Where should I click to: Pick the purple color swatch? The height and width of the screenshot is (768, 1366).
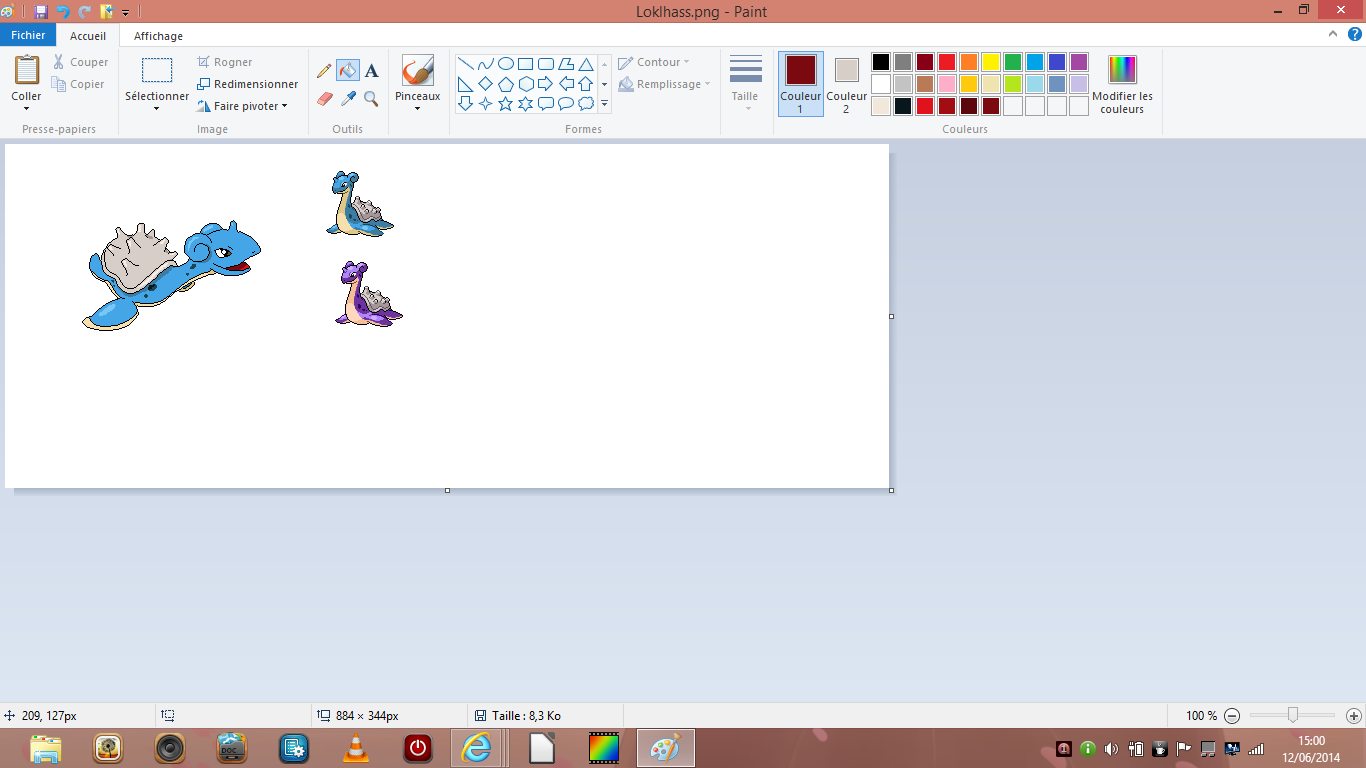pyautogui.click(x=1079, y=62)
